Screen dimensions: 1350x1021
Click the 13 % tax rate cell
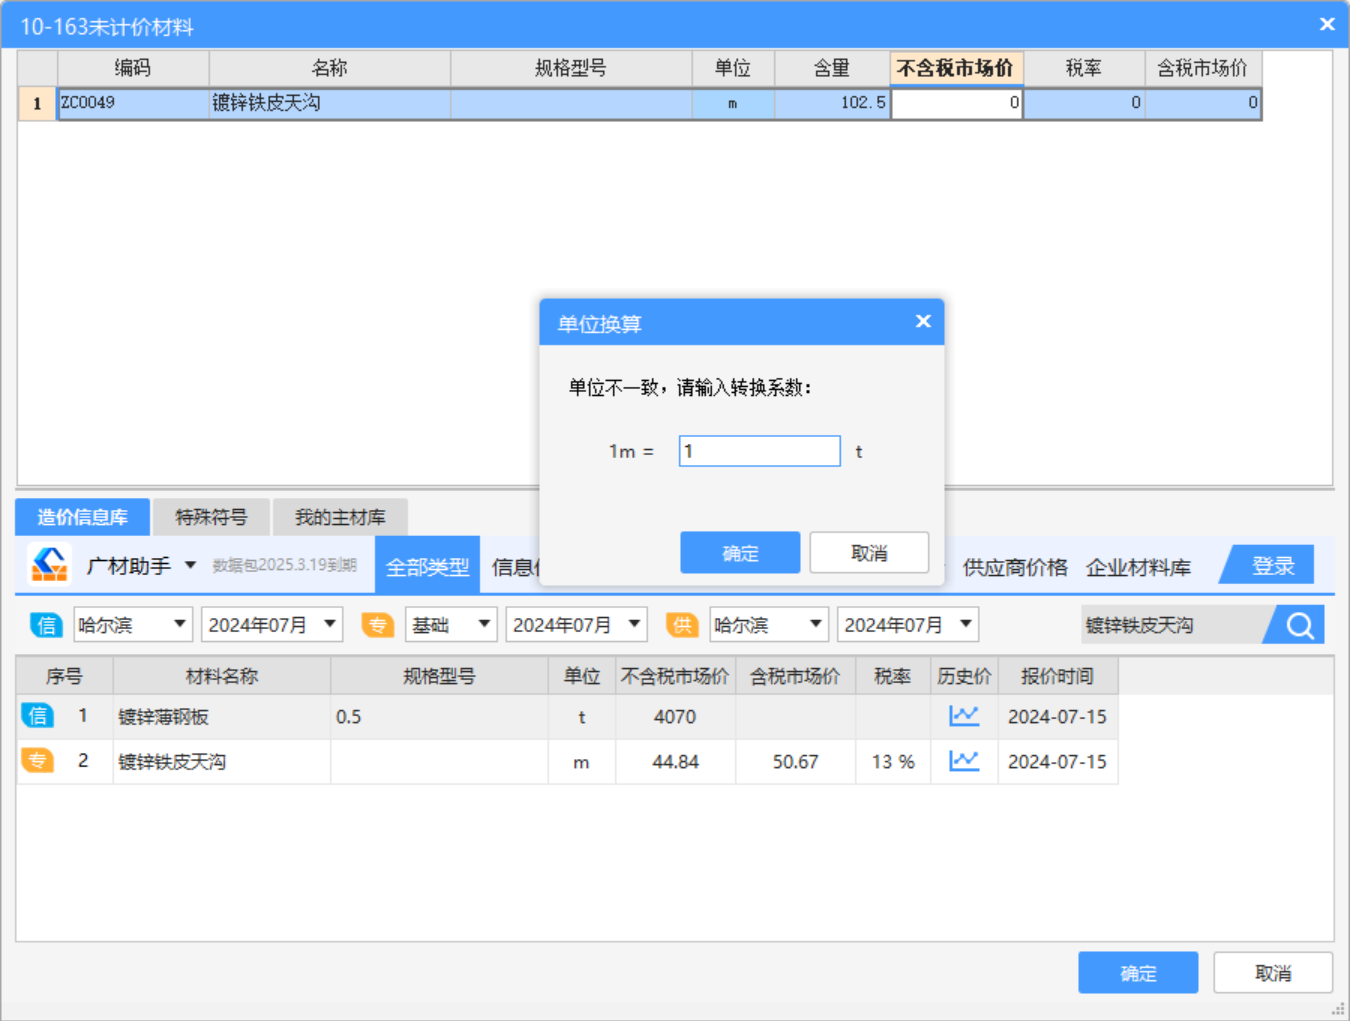pos(893,762)
